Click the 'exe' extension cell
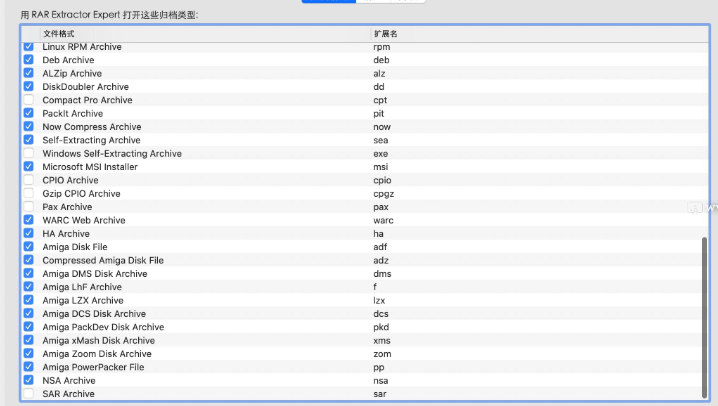This screenshot has height=406, width=718. (x=381, y=153)
